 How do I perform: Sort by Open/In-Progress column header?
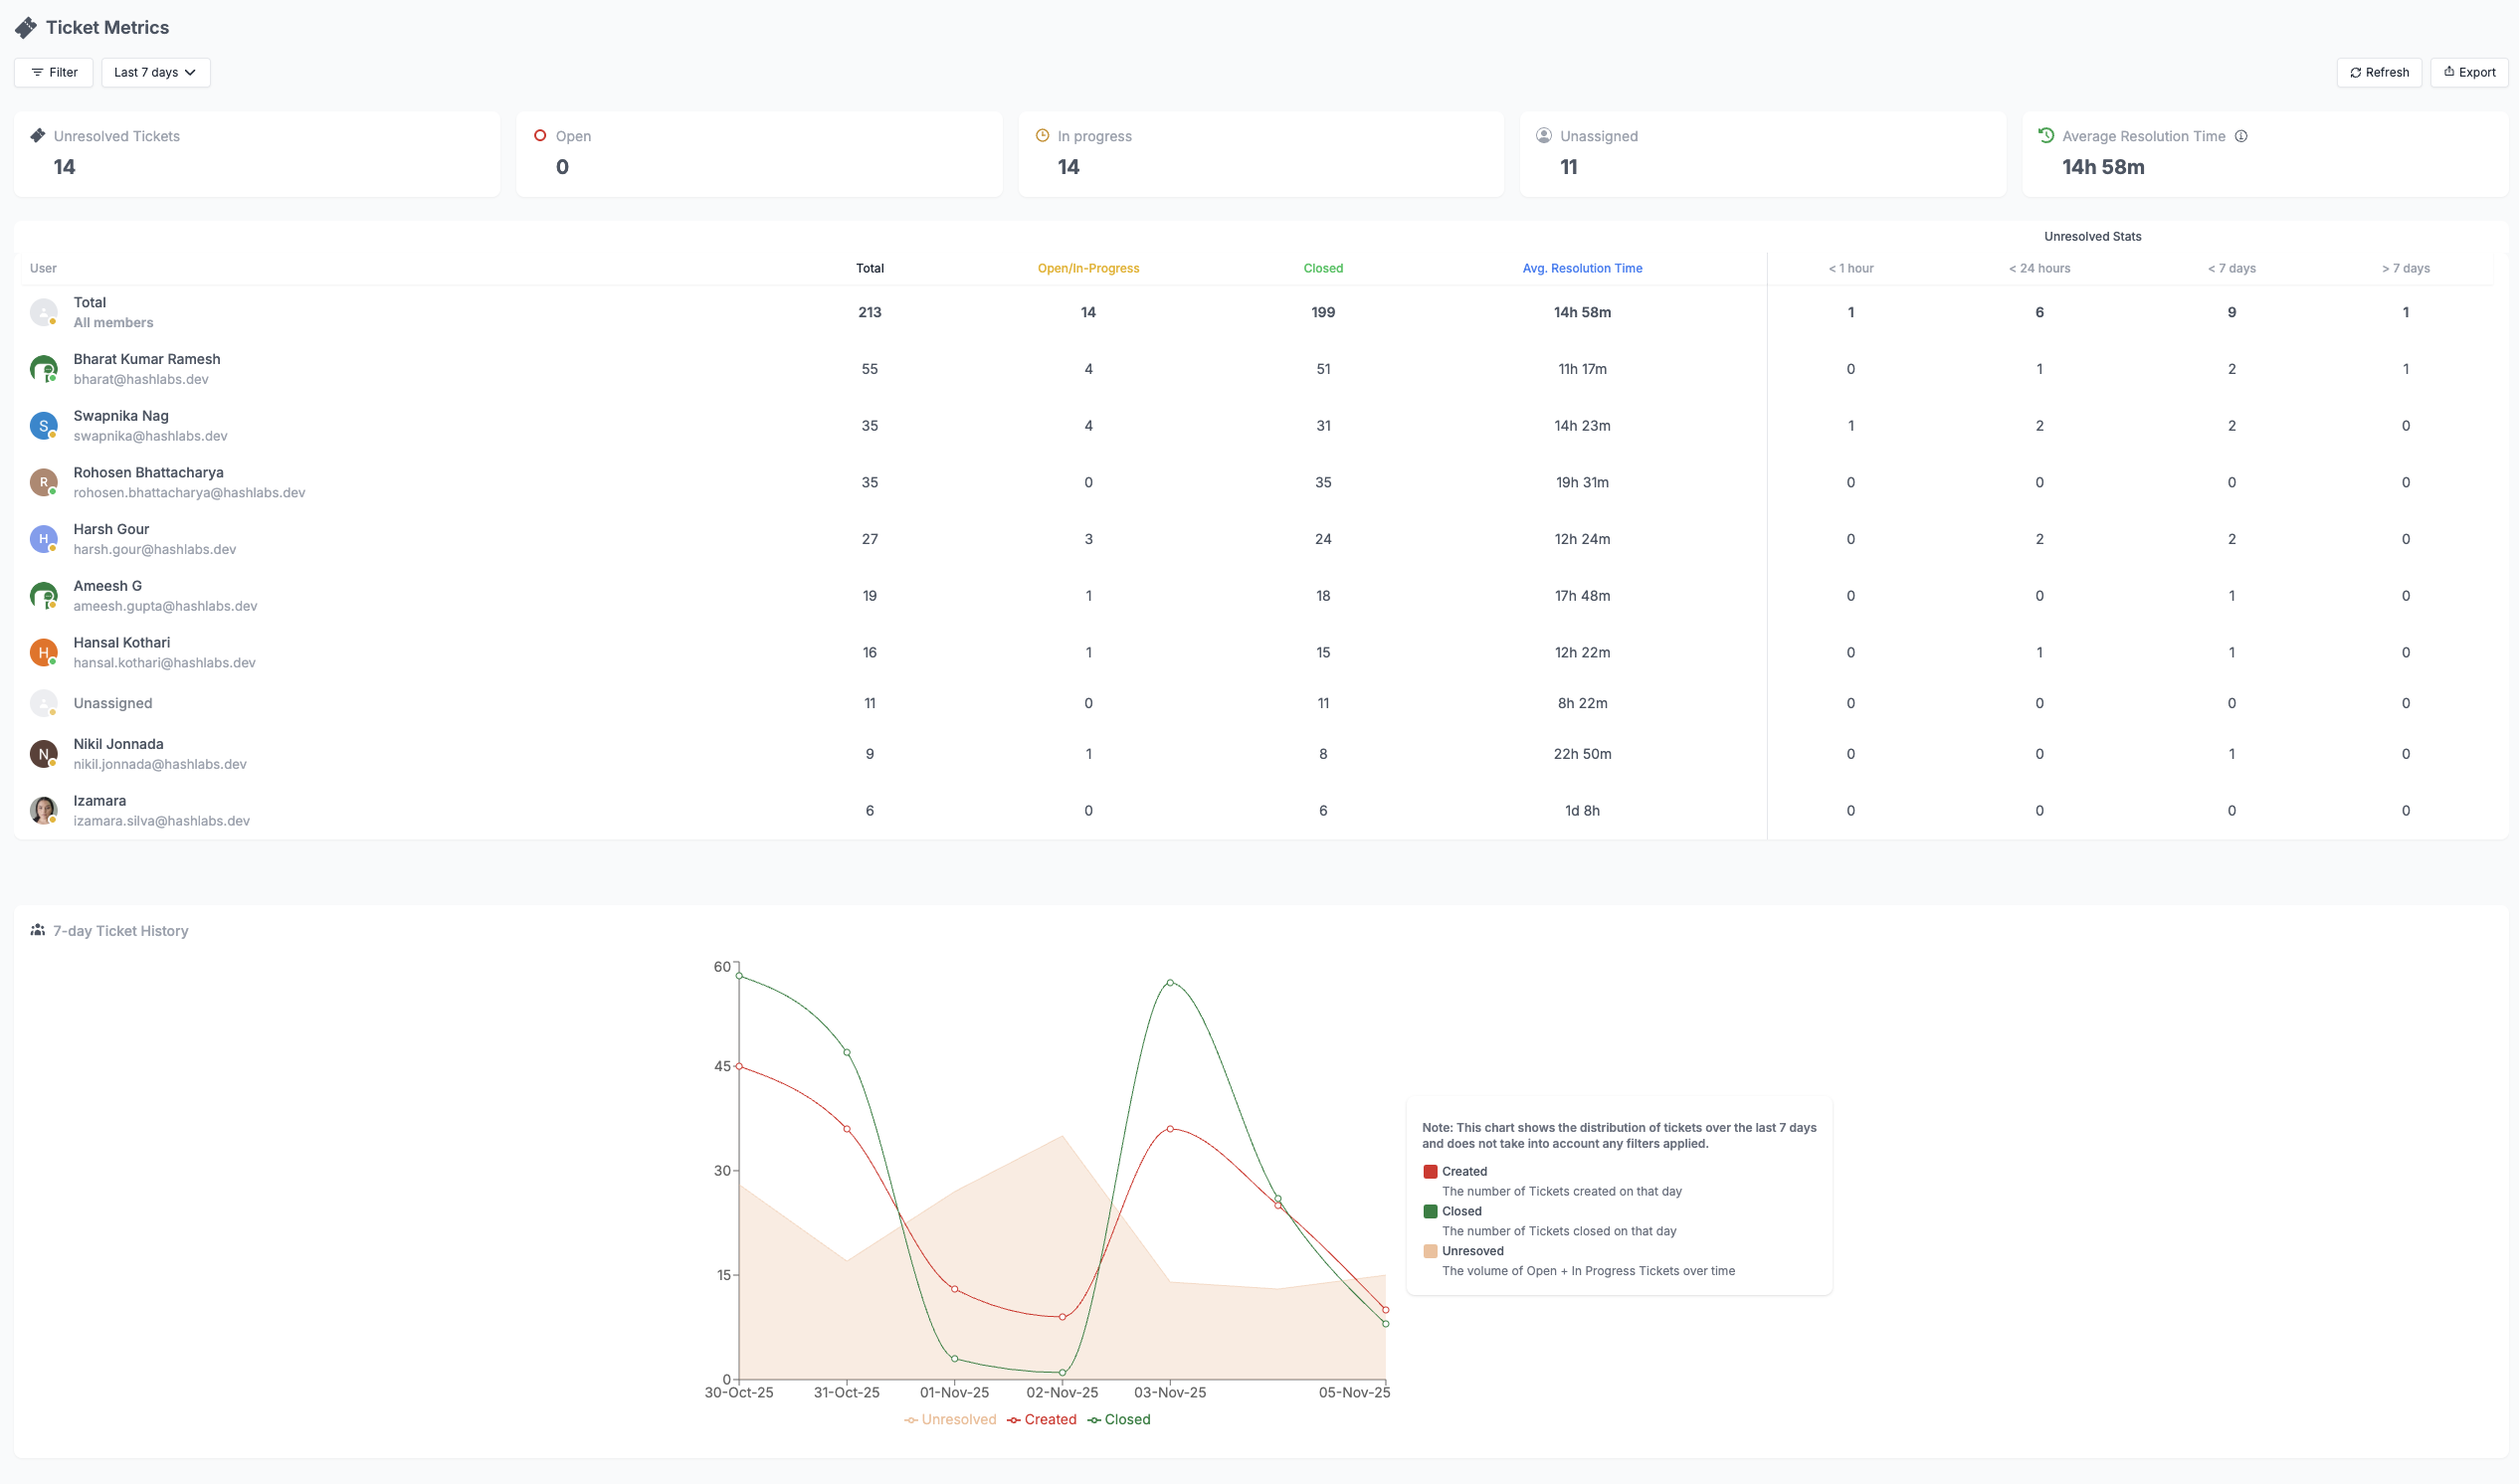coord(1088,268)
